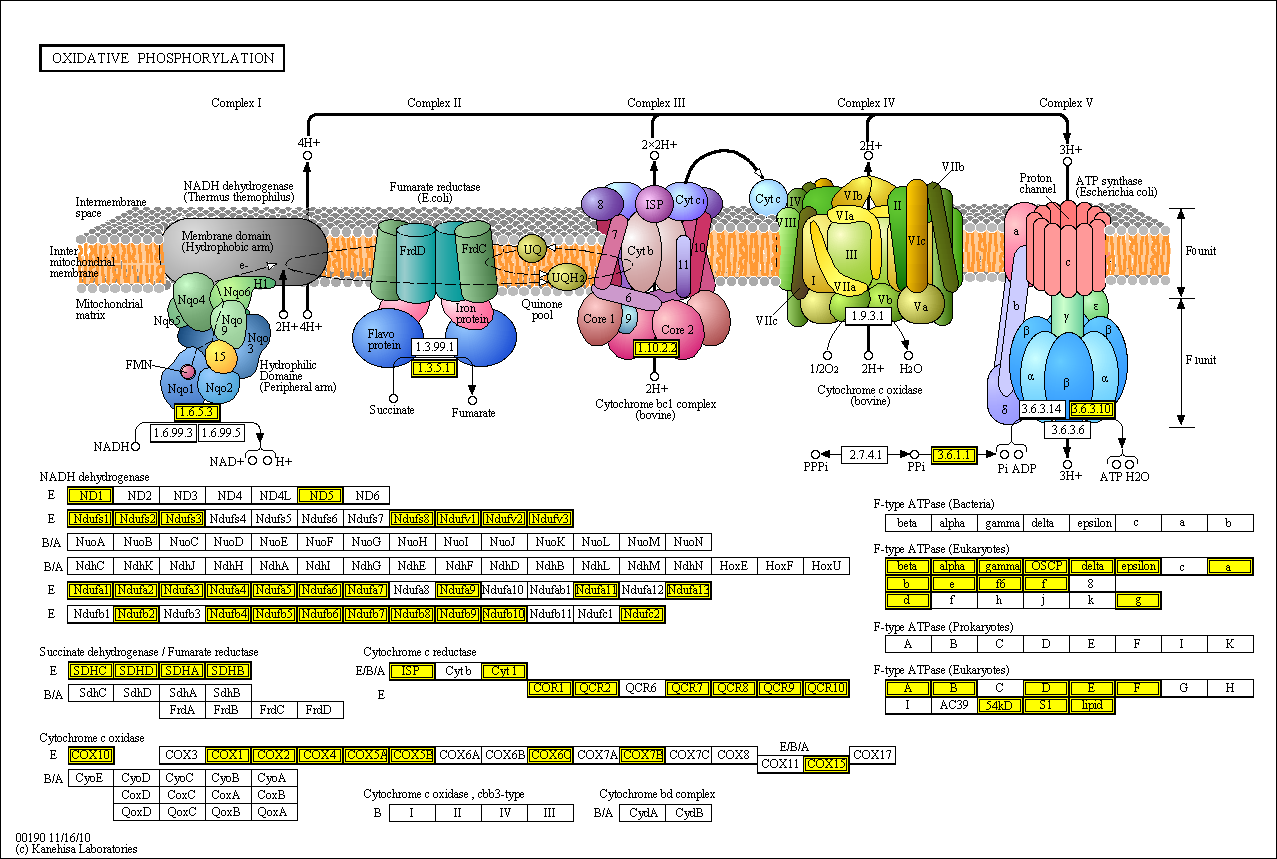This screenshot has width=1277, height=859.
Task: Click the Core 2 subunit shape
Action: (679, 329)
